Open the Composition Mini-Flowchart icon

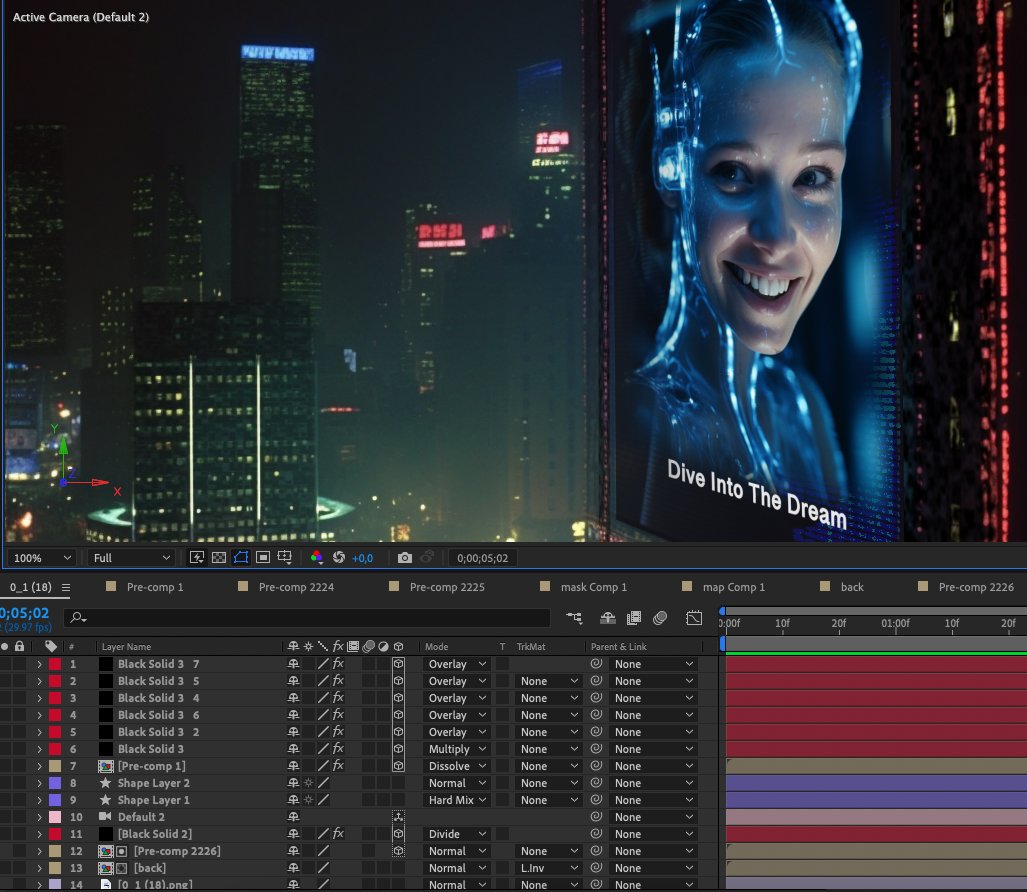coord(574,618)
